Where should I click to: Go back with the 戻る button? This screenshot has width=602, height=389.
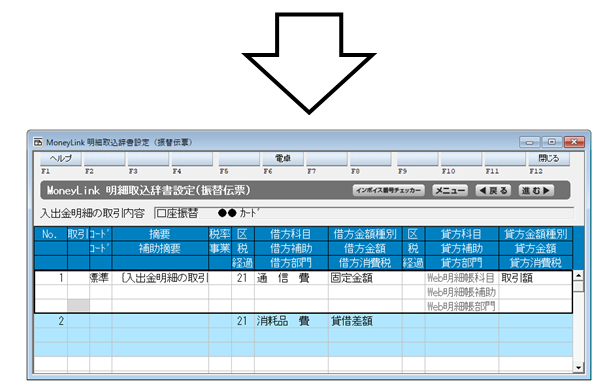[x=493, y=190]
